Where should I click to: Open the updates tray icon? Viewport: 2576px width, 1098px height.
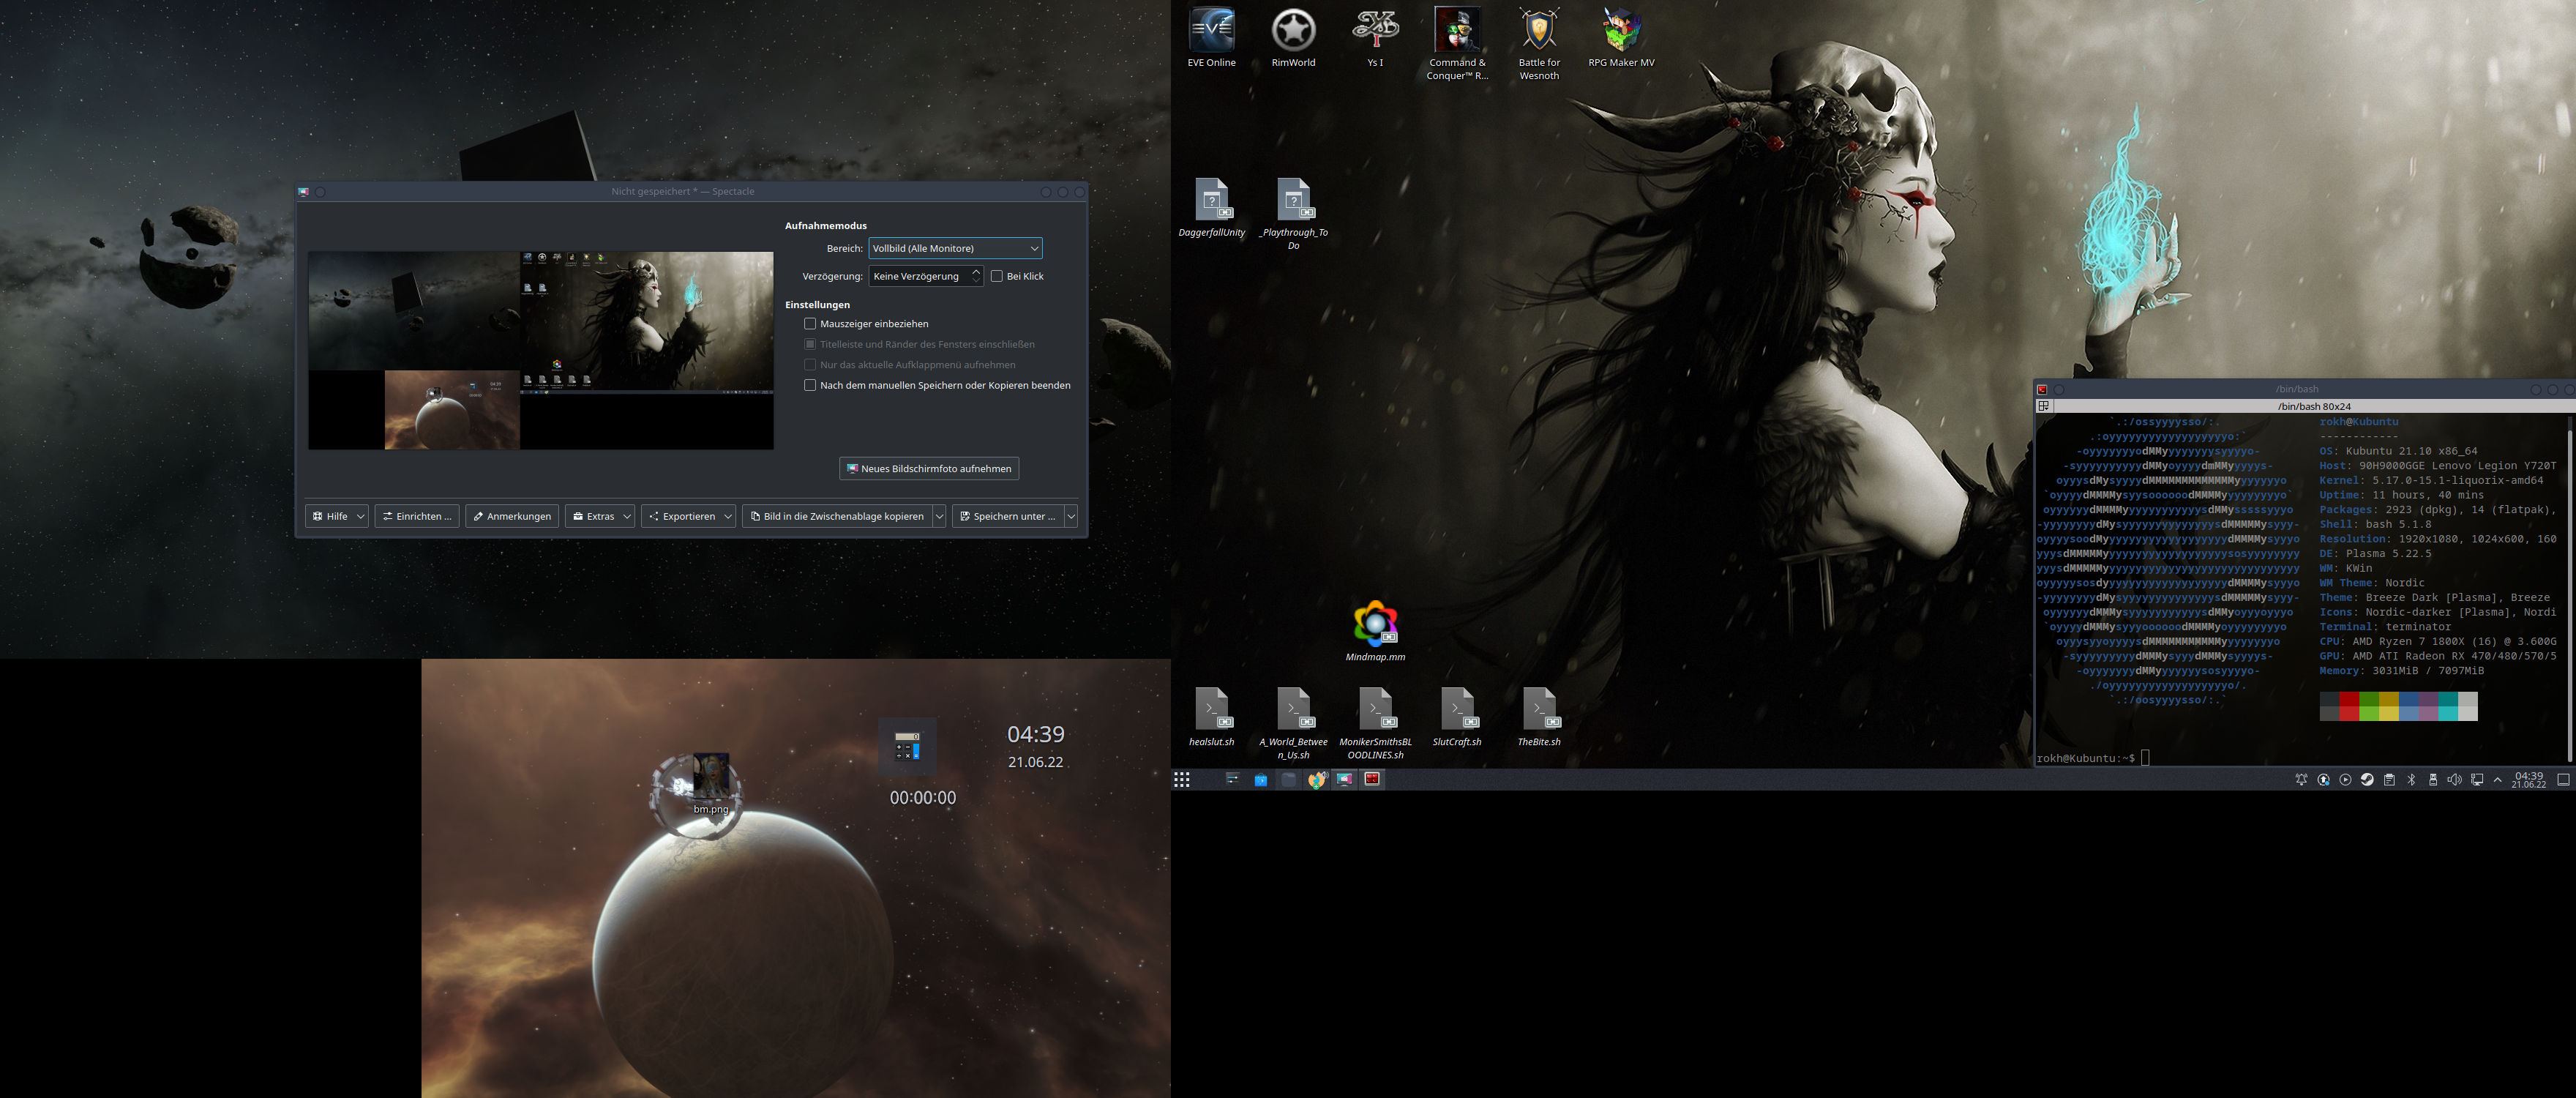tap(2323, 780)
